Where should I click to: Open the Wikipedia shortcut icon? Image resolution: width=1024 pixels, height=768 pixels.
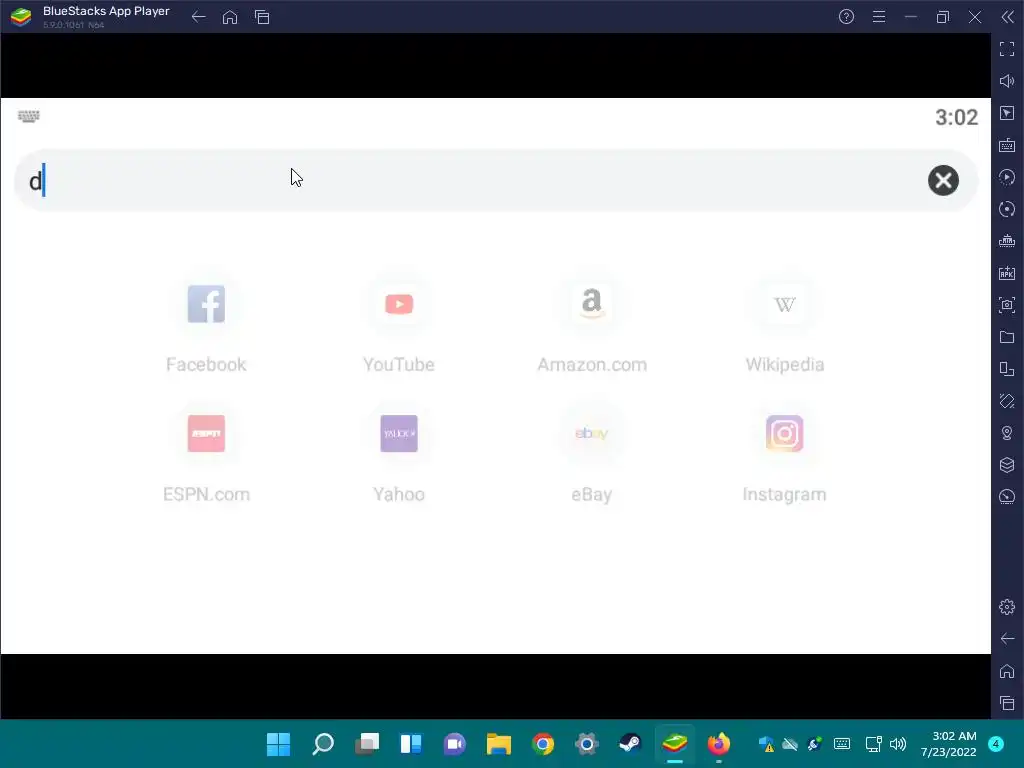784,304
